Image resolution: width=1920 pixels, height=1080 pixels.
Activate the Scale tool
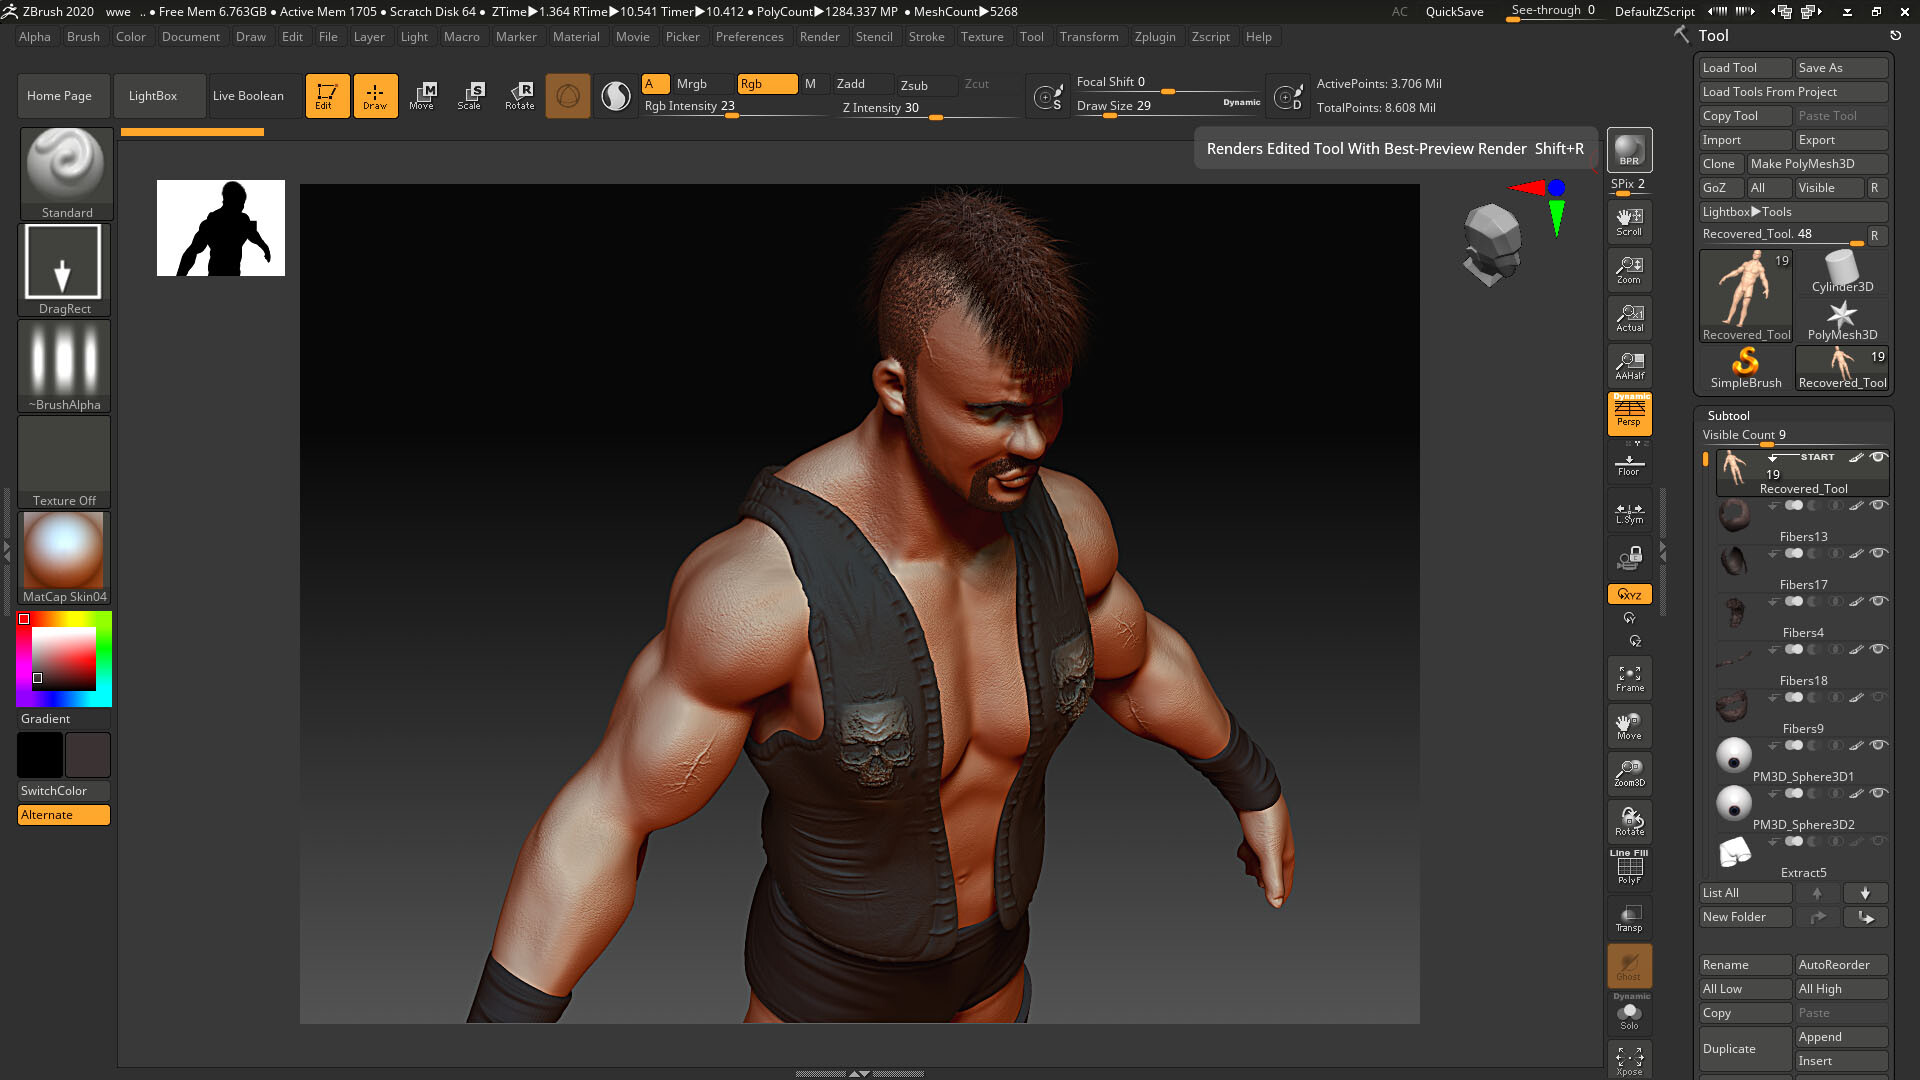tap(469, 95)
